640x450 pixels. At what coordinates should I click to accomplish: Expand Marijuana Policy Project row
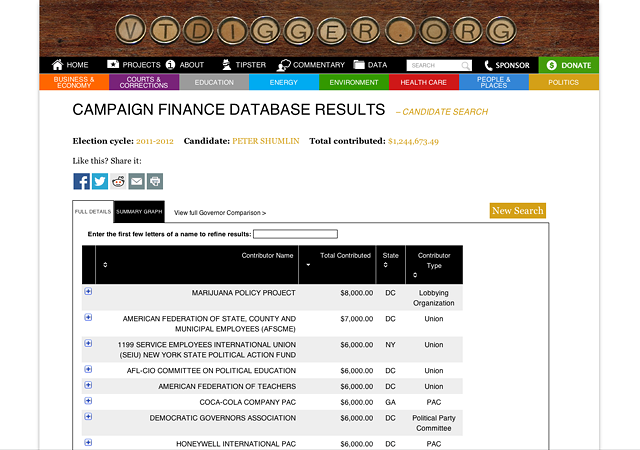point(88,291)
